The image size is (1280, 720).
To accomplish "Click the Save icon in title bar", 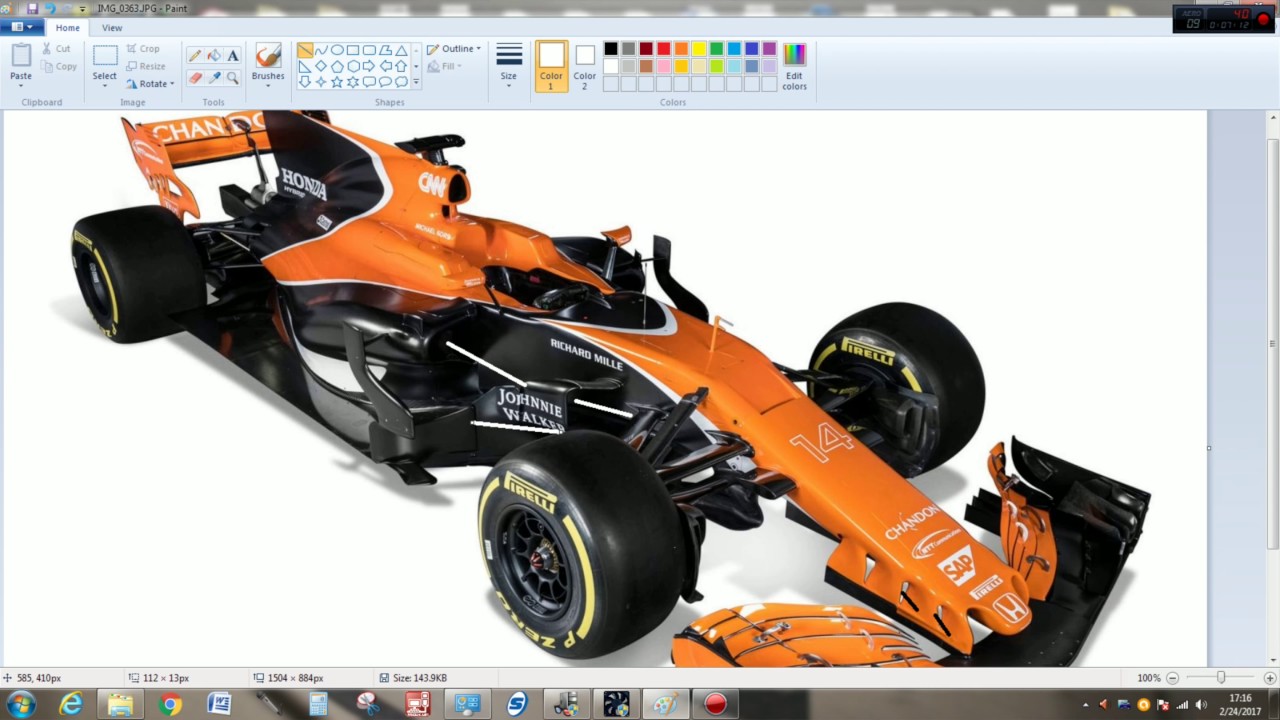I will (x=32, y=8).
